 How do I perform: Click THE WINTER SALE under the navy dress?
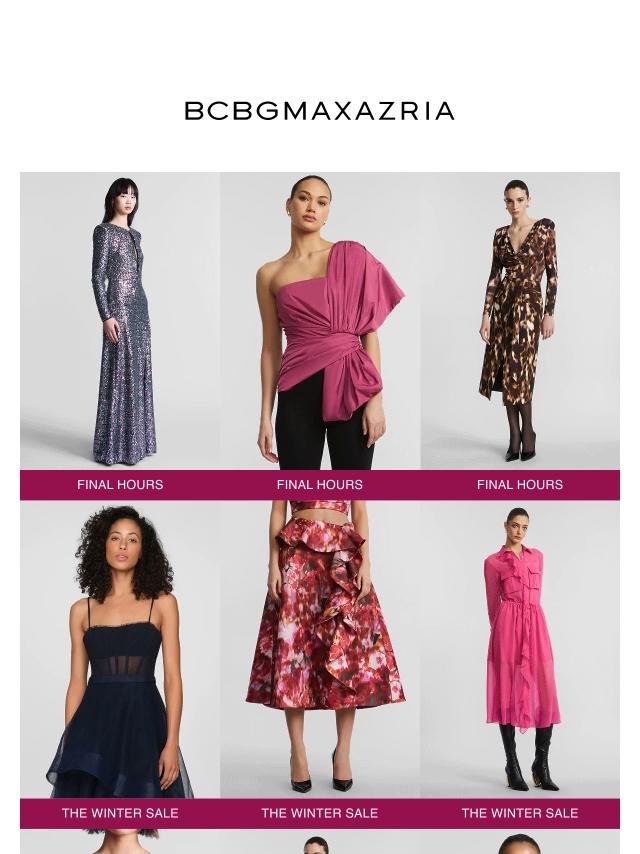(120, 813)
